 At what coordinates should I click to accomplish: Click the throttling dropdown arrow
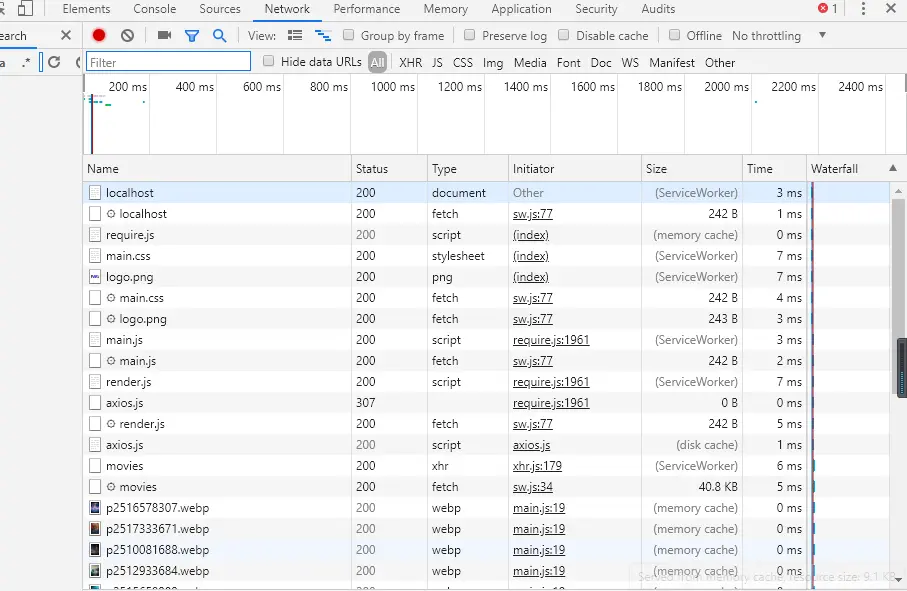click(822, 35)
